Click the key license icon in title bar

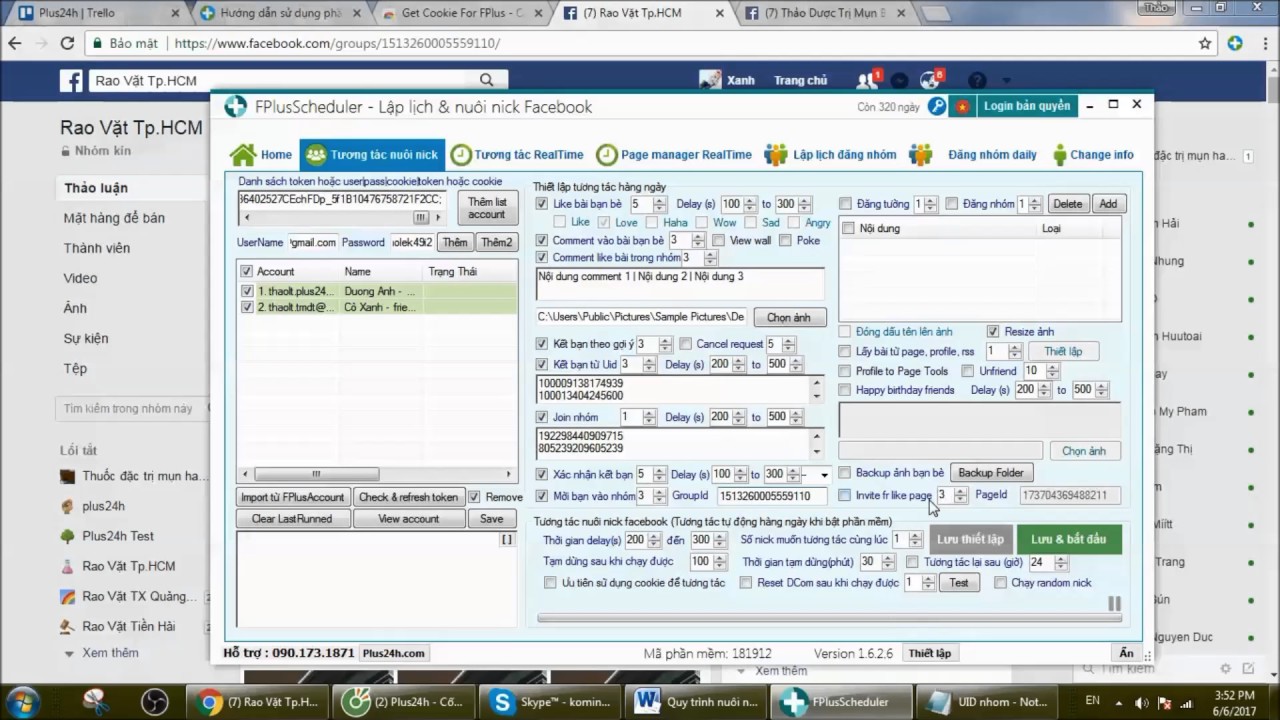click(x=937, y=107)
